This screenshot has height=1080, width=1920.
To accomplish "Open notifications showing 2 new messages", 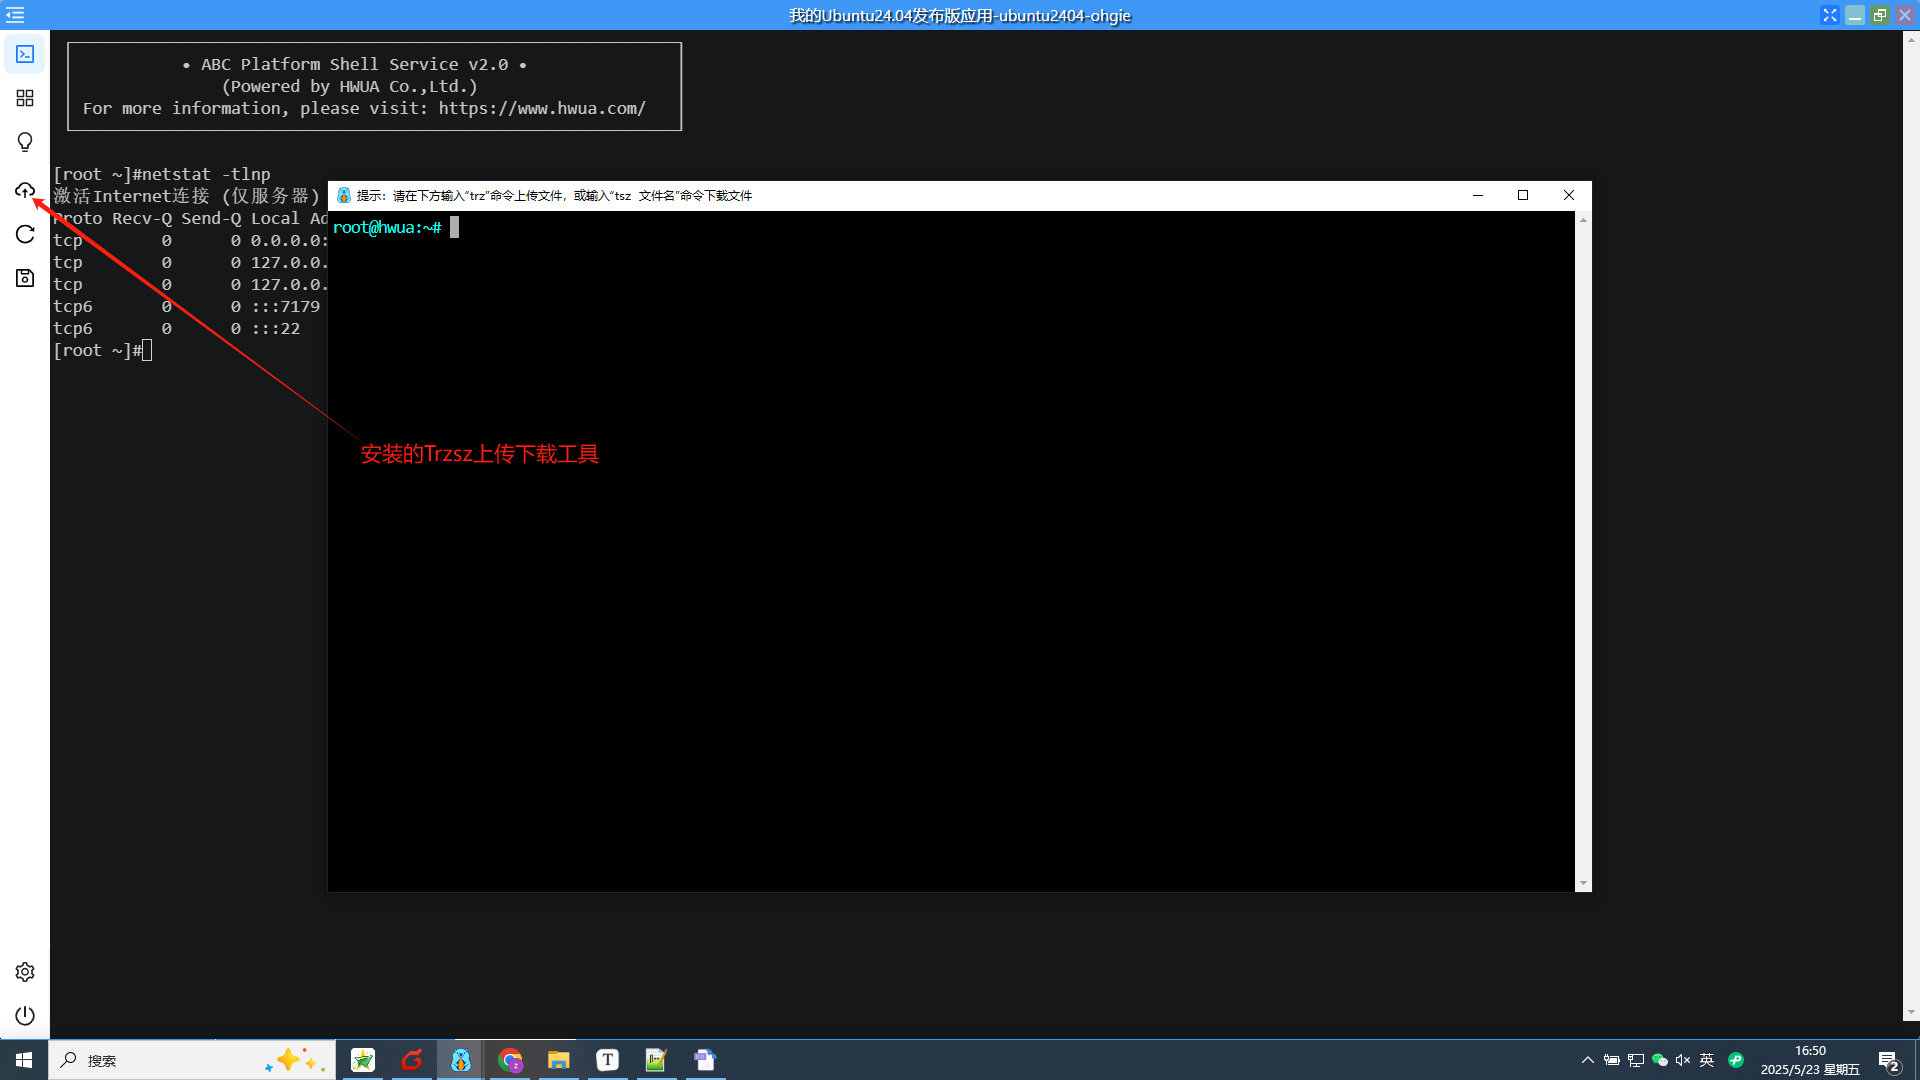I will [x=1889, y=1060].
